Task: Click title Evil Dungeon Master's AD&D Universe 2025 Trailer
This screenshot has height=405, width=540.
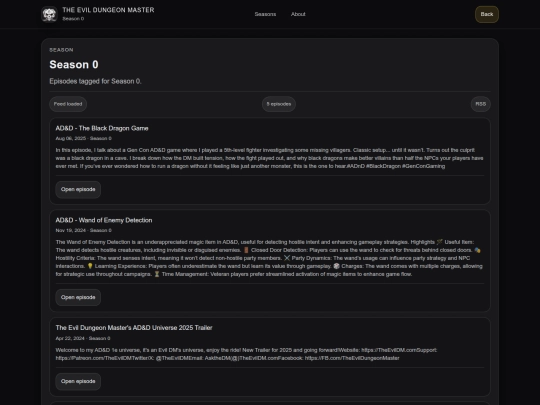Action: pyautogui.click(x=134, y=328)
